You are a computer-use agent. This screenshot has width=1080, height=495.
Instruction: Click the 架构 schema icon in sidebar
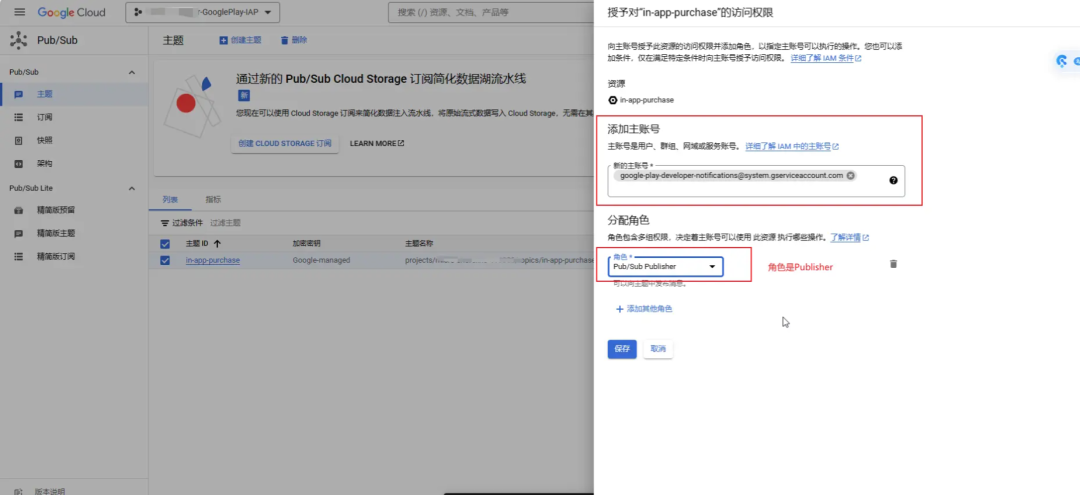tap(19, 164)
